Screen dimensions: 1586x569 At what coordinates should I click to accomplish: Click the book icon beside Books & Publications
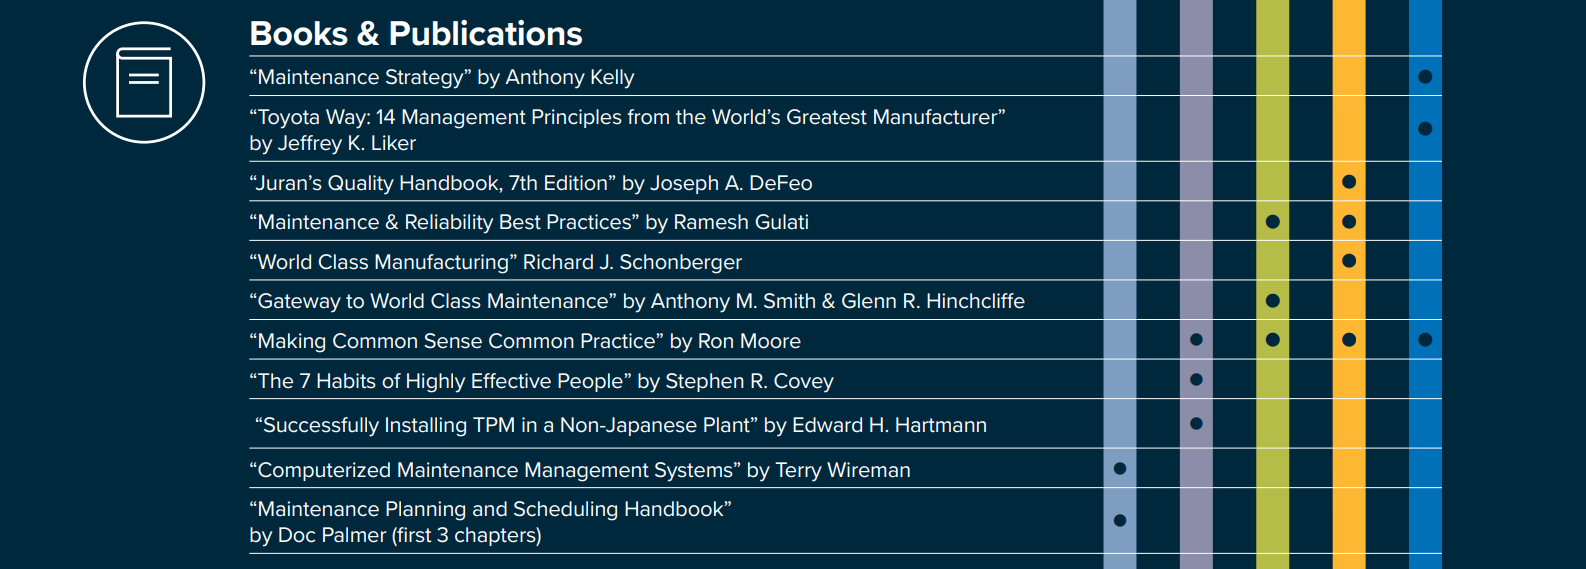point(144,82)
